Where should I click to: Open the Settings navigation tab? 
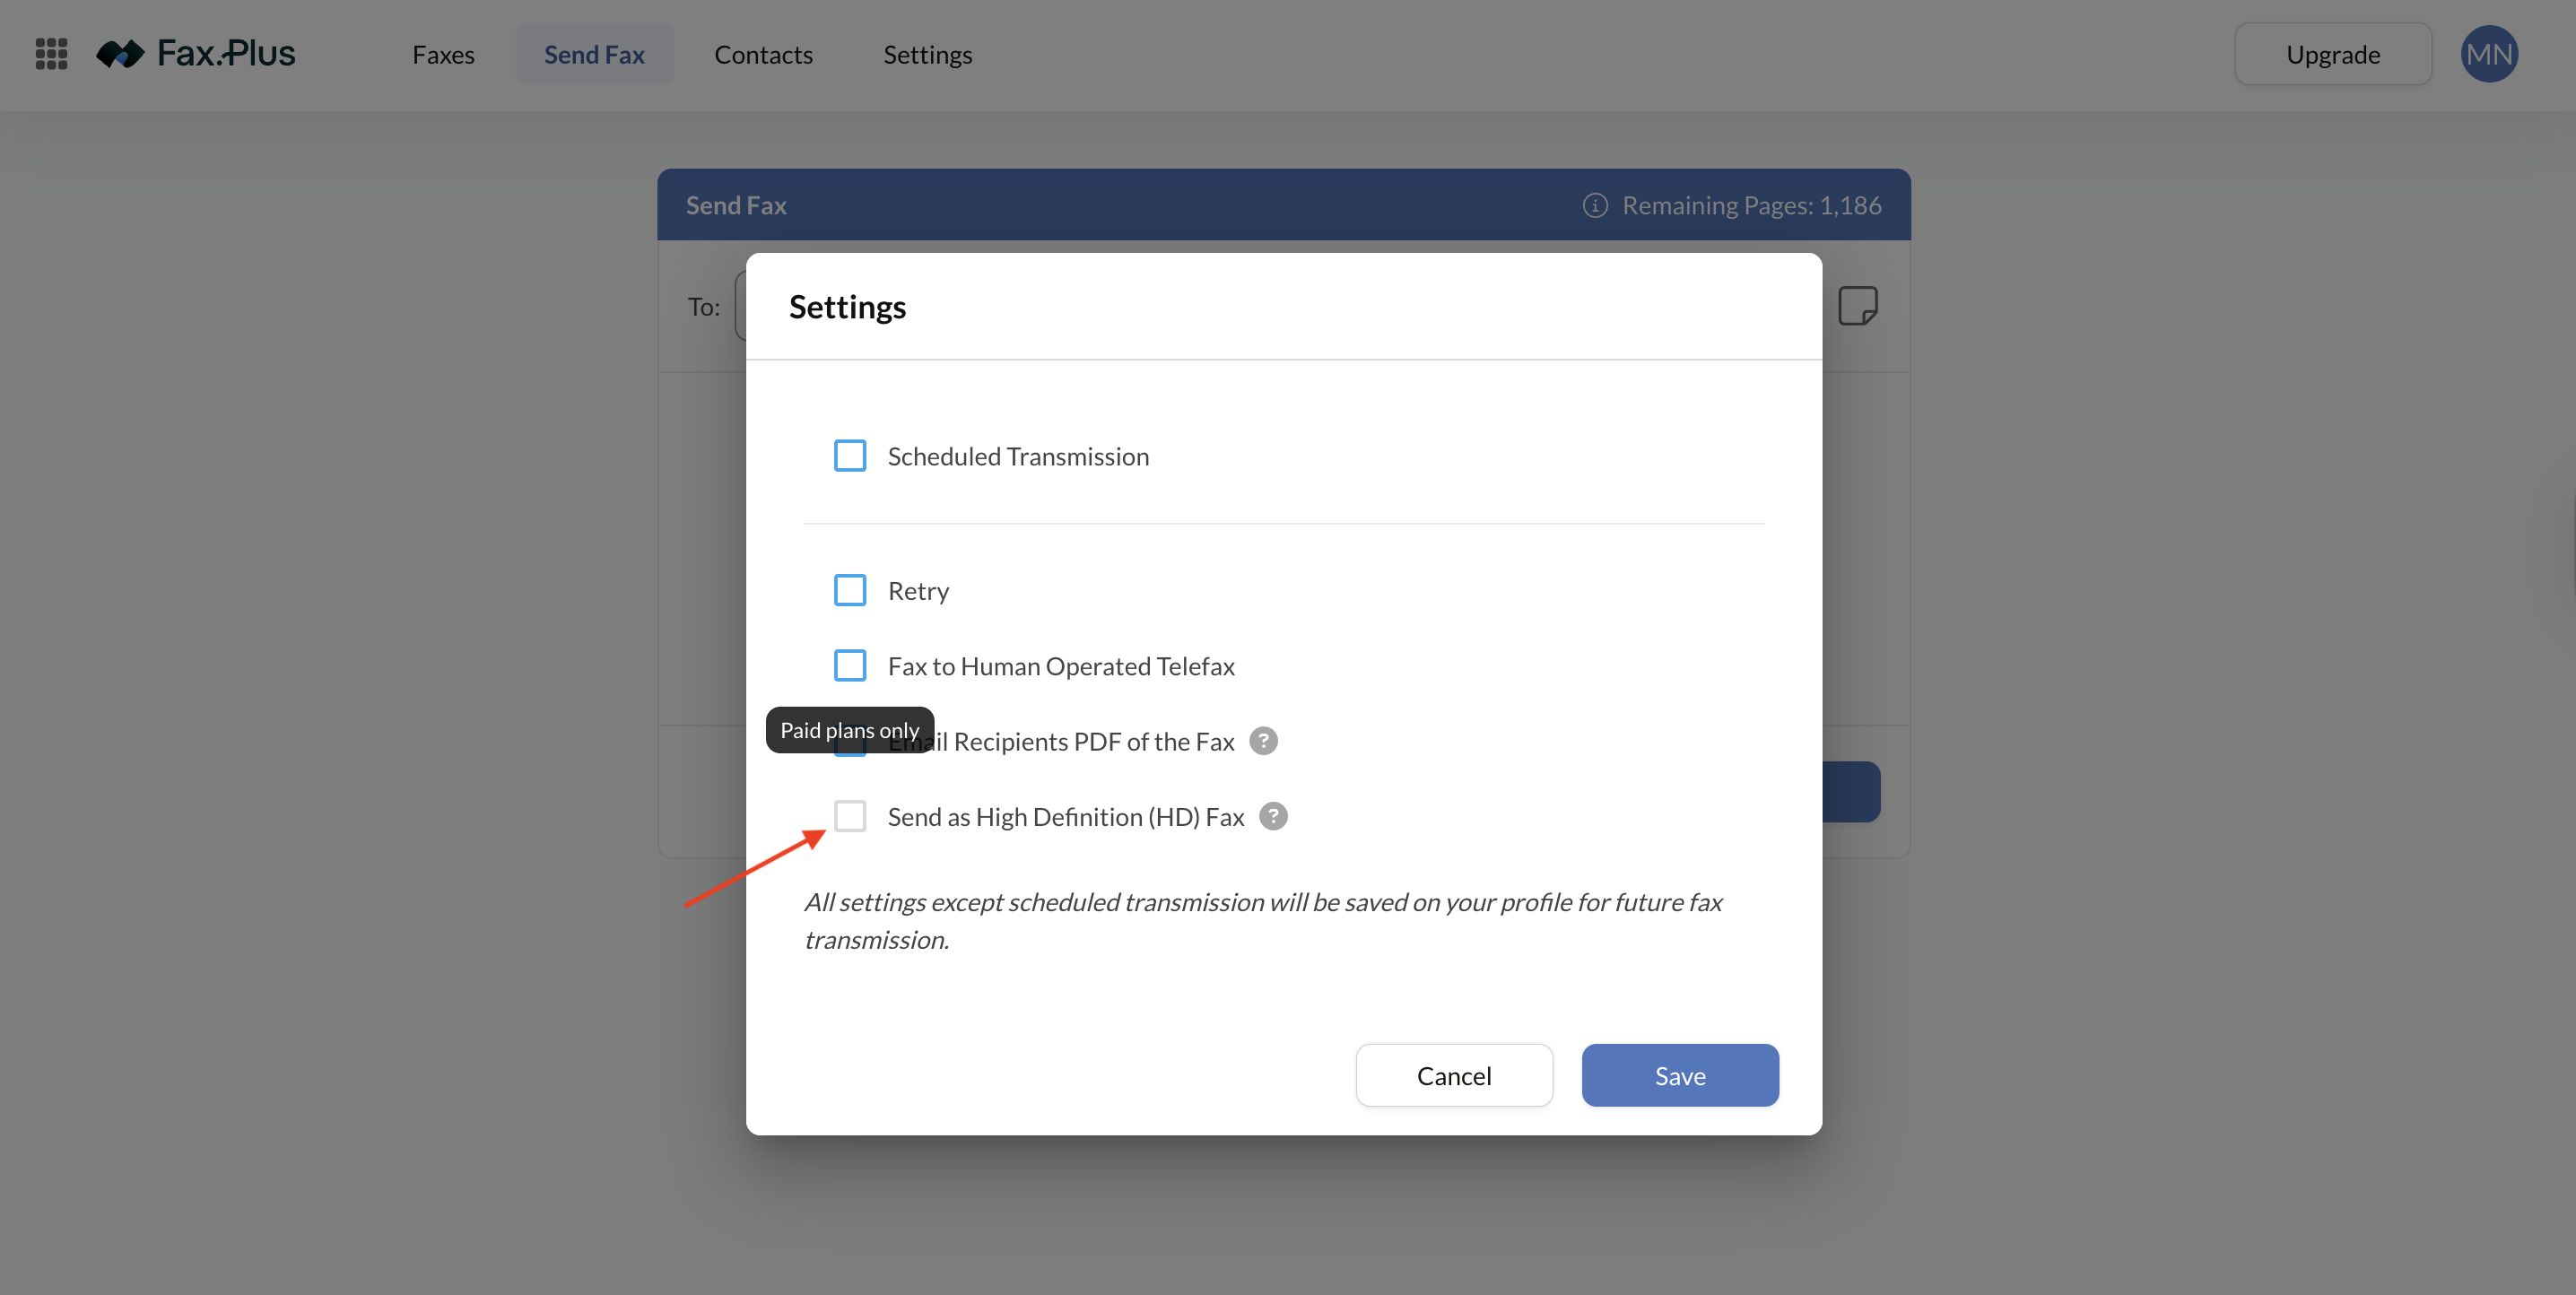[927, 54]
